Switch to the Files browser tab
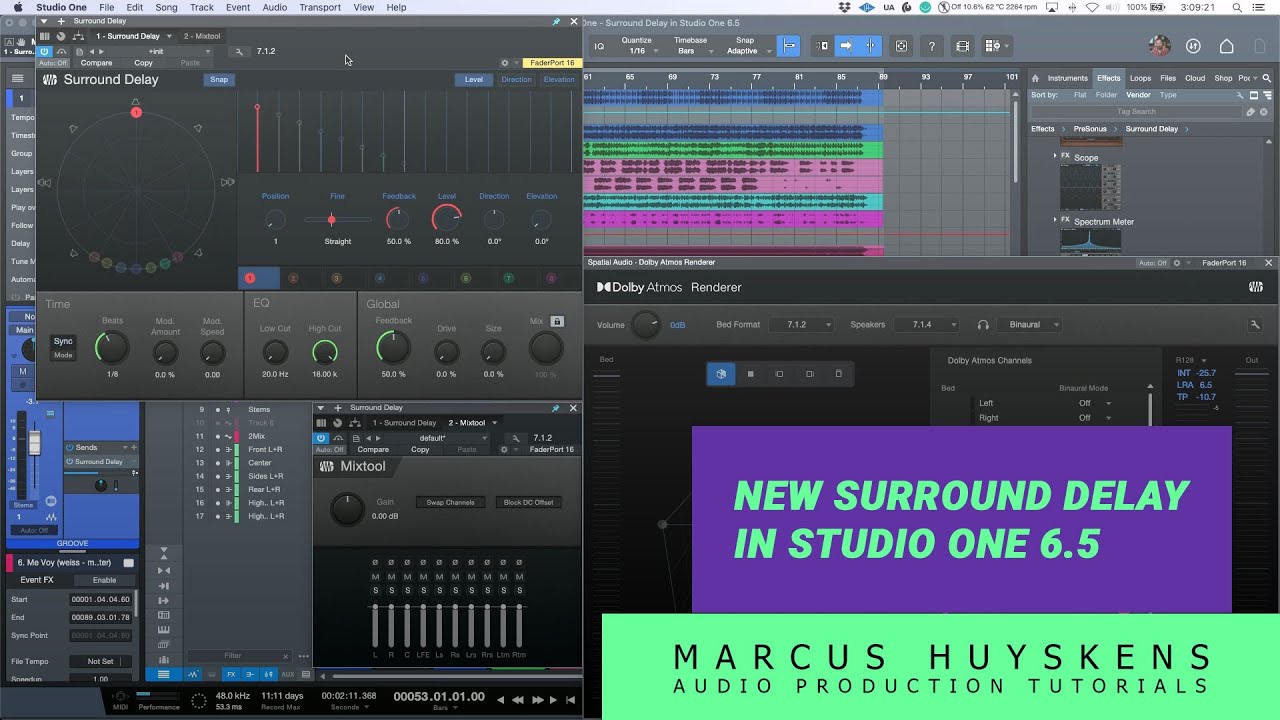 [1168, 78]
